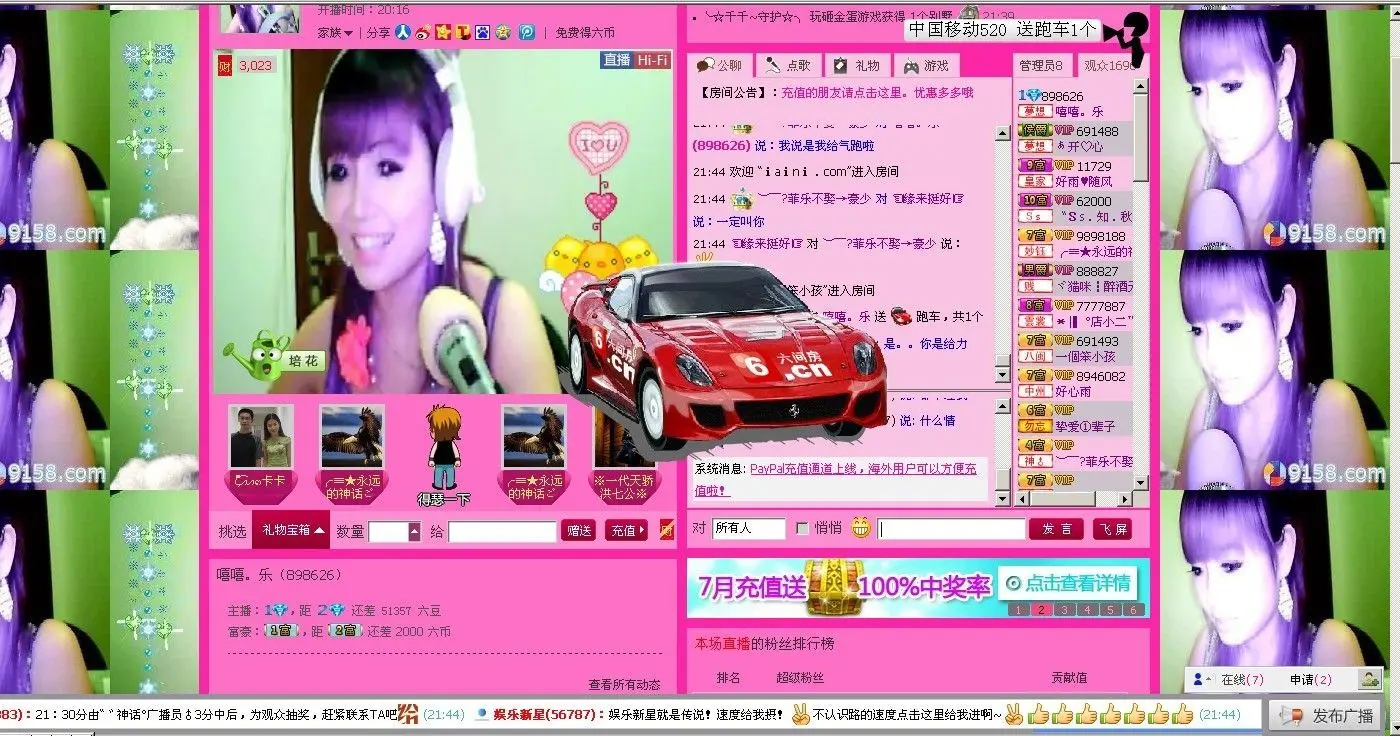The image size is (1400, 736).
Task: Click the 直播 live badge on the video
Action: tap(617, 60)
